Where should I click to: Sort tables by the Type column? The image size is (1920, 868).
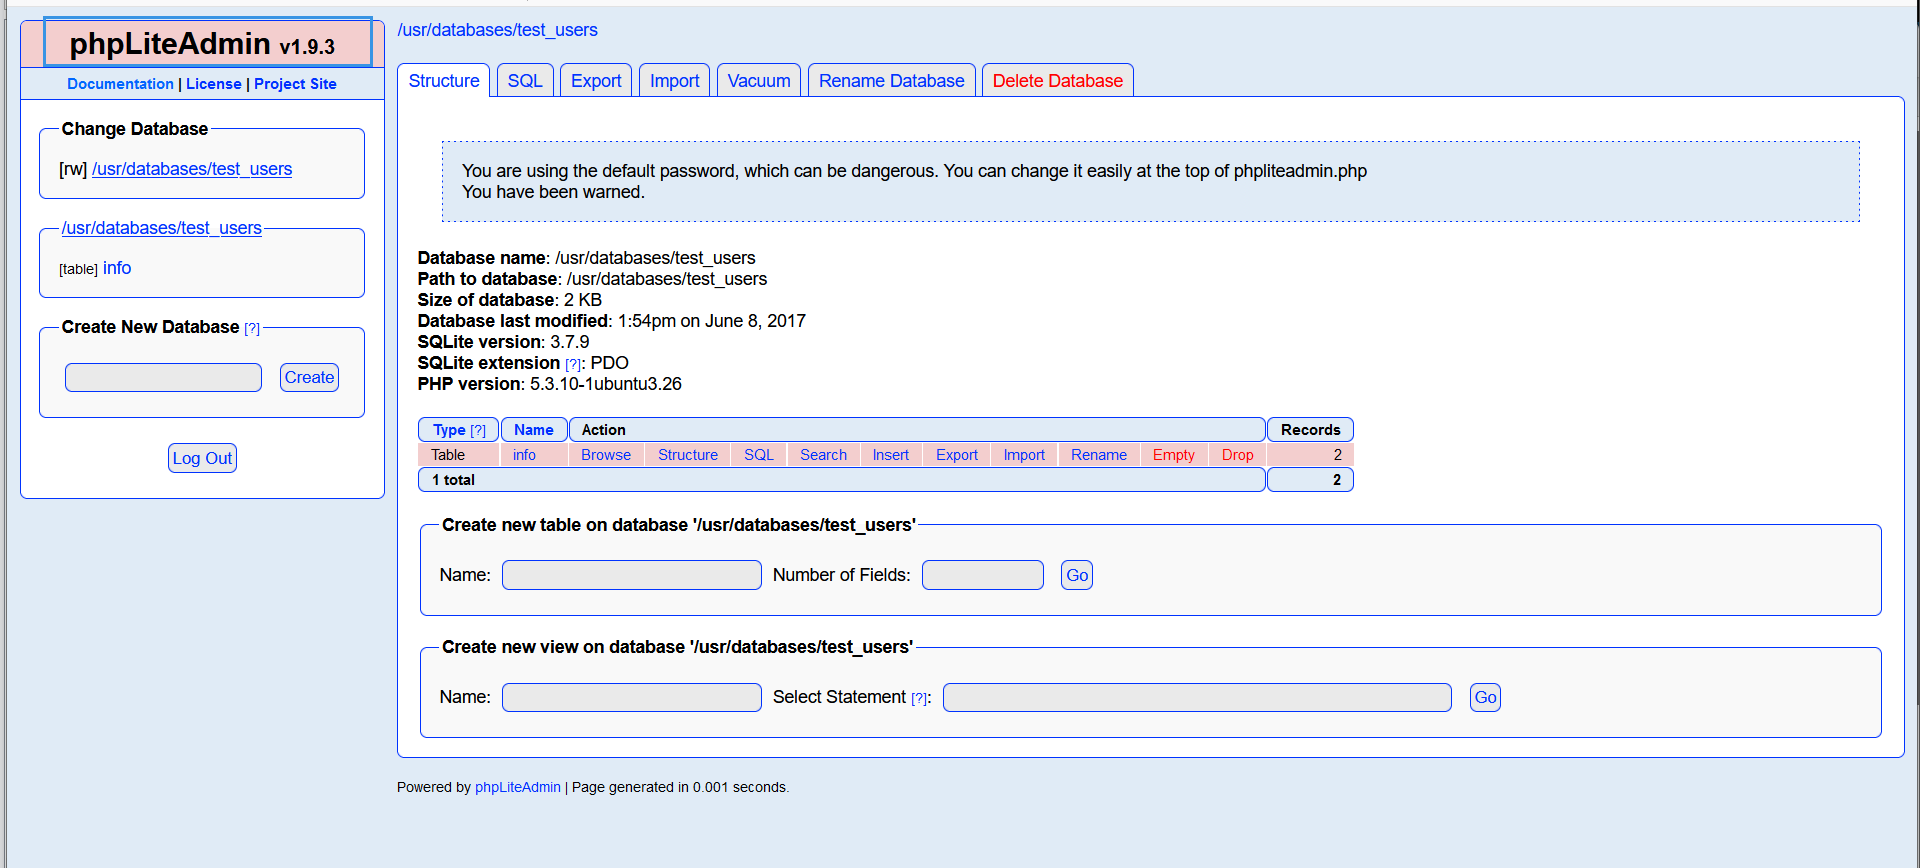pos(449,430)
